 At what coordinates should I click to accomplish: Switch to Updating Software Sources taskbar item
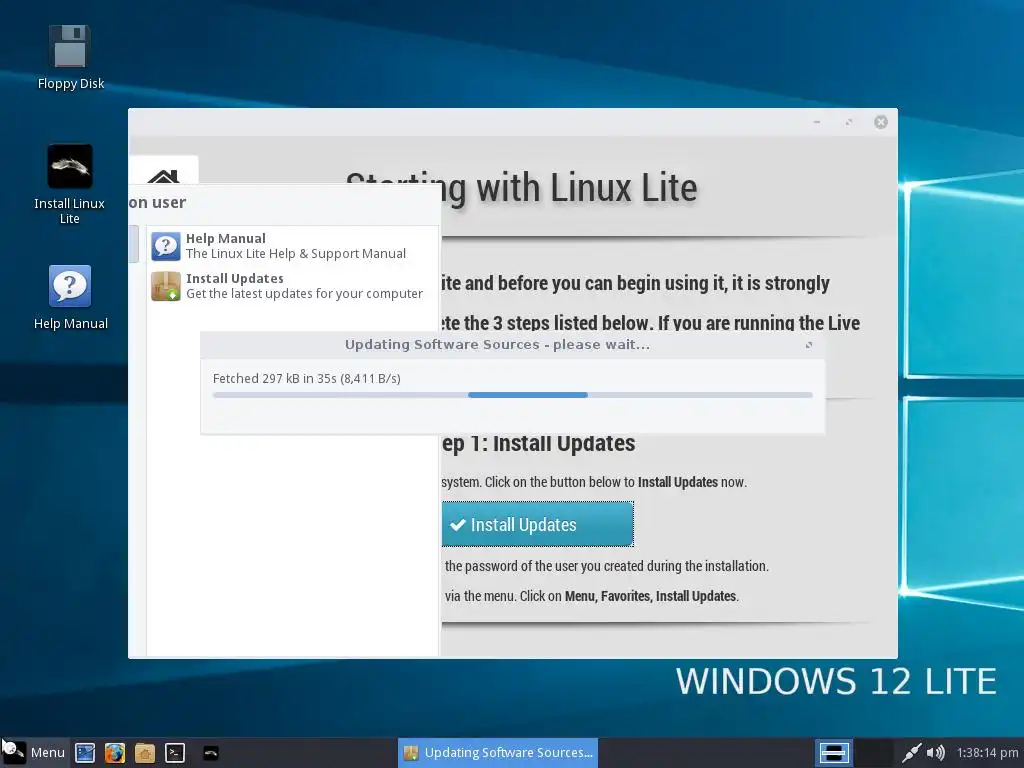[x=498, y=753]
